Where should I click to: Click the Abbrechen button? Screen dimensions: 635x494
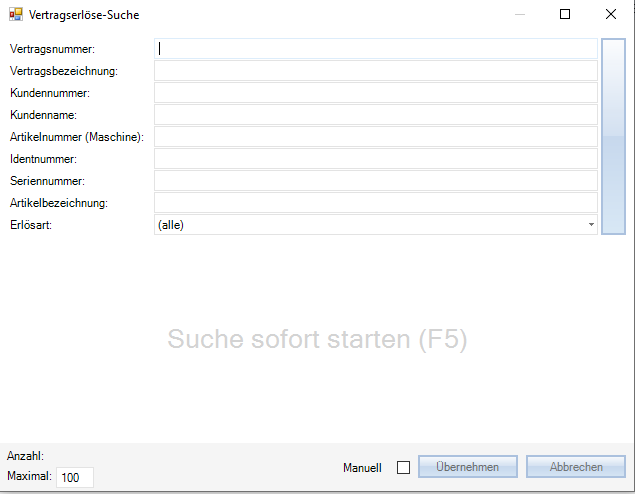(575, 467)
